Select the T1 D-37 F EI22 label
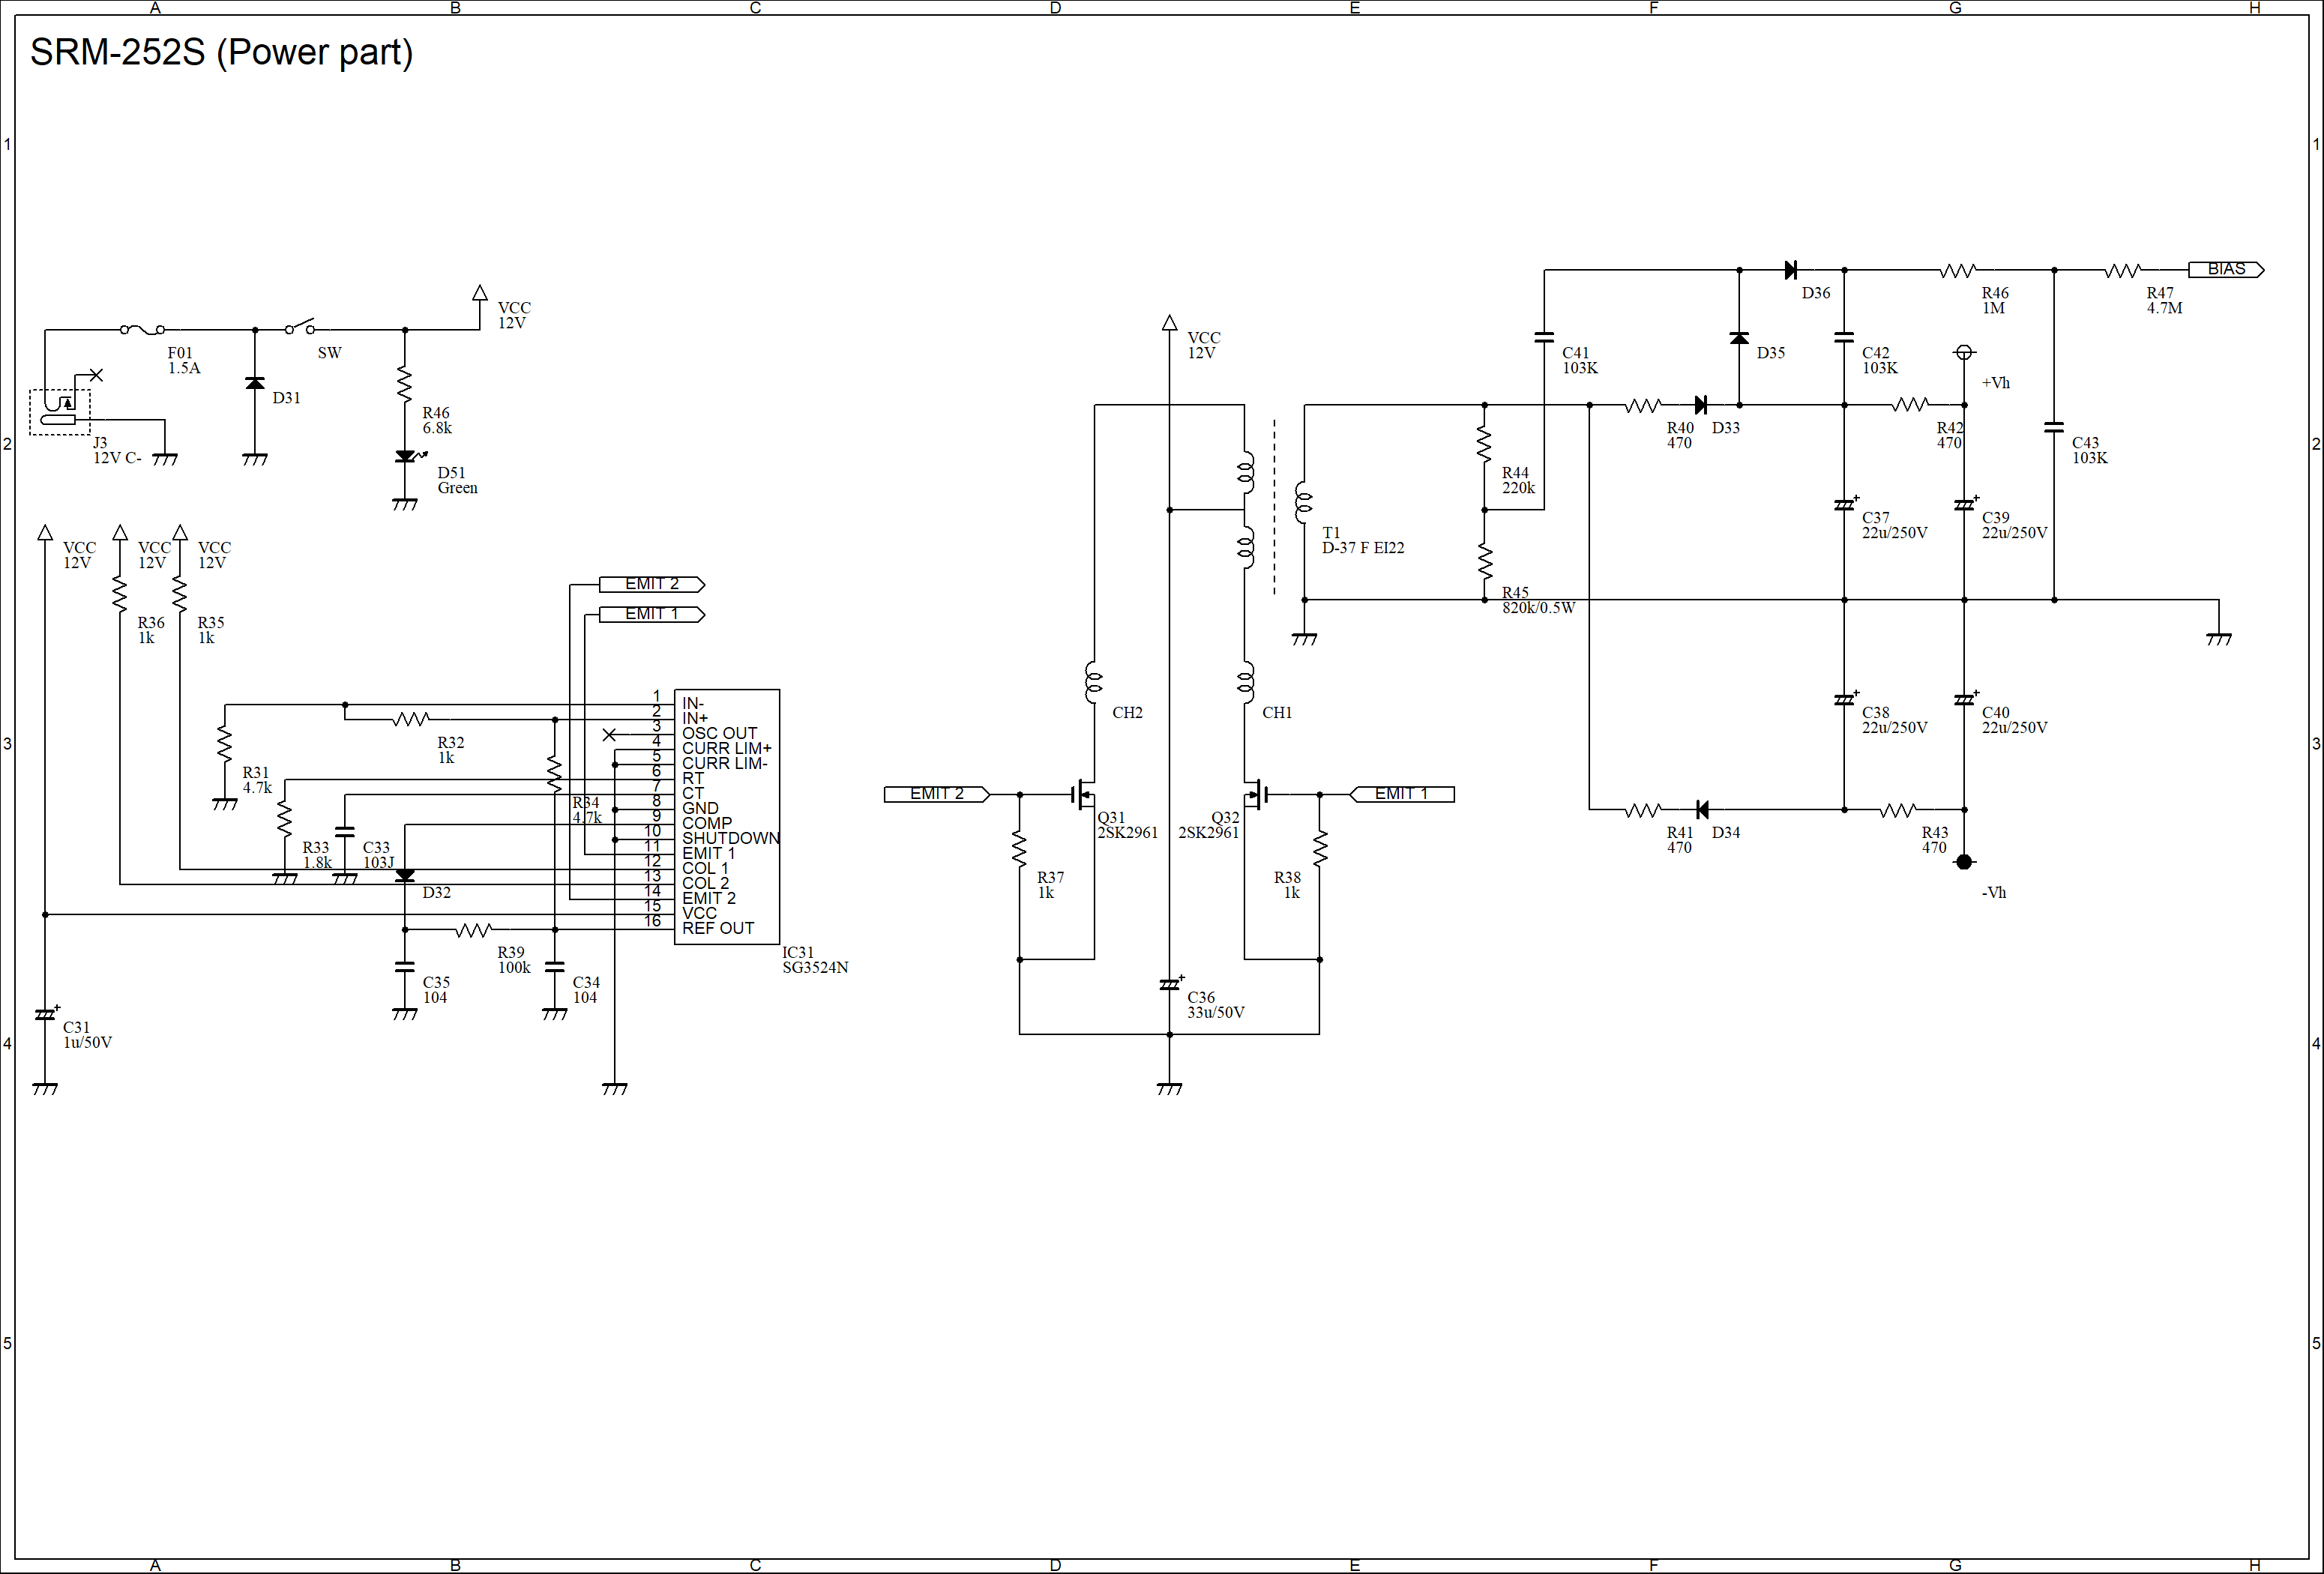The image size is (2324, 1574). [x=1362, y=541]
